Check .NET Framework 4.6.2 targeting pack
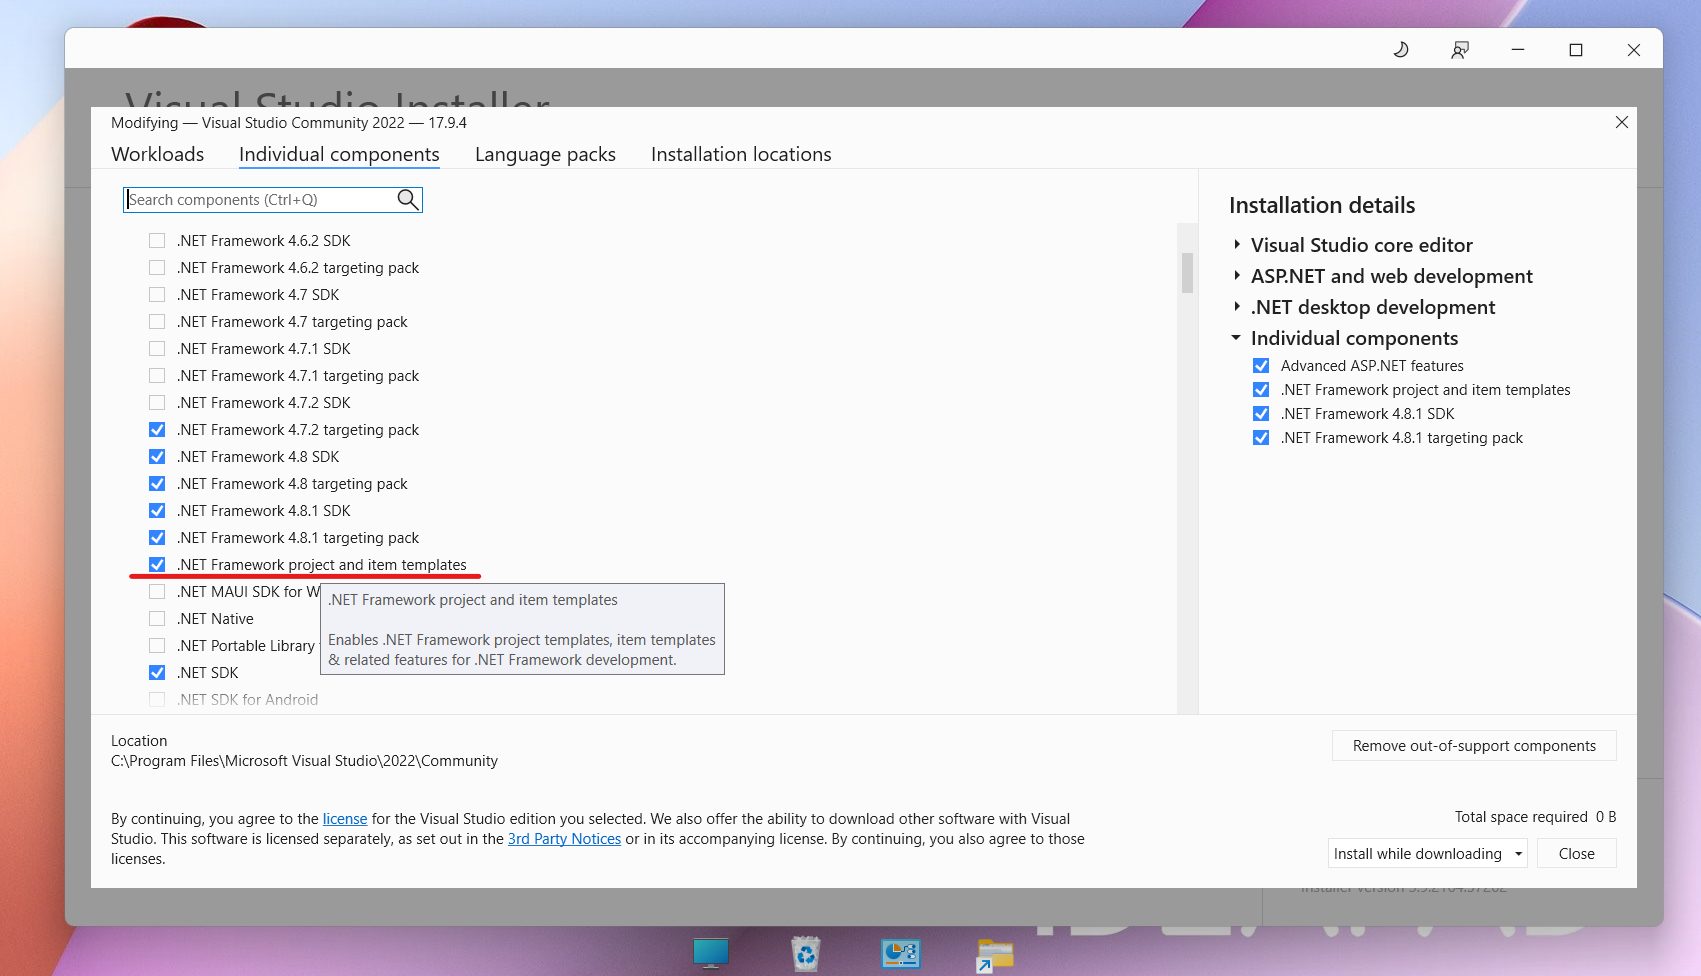 157,268
